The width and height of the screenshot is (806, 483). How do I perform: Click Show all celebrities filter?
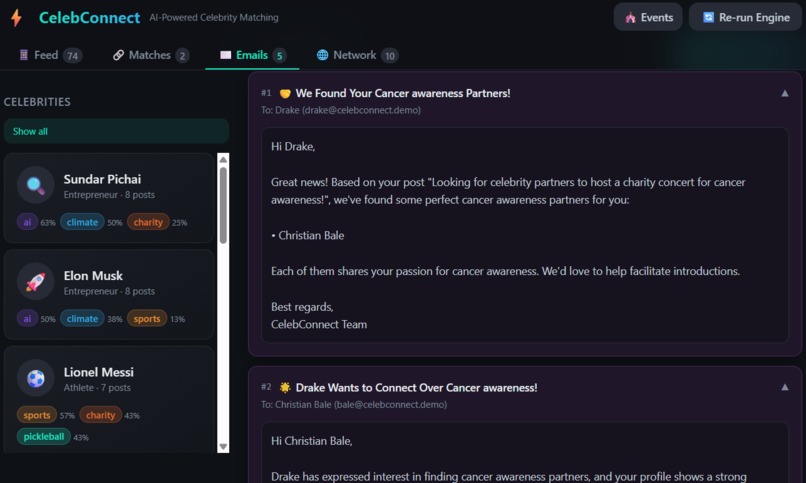(x=116, y=131)
